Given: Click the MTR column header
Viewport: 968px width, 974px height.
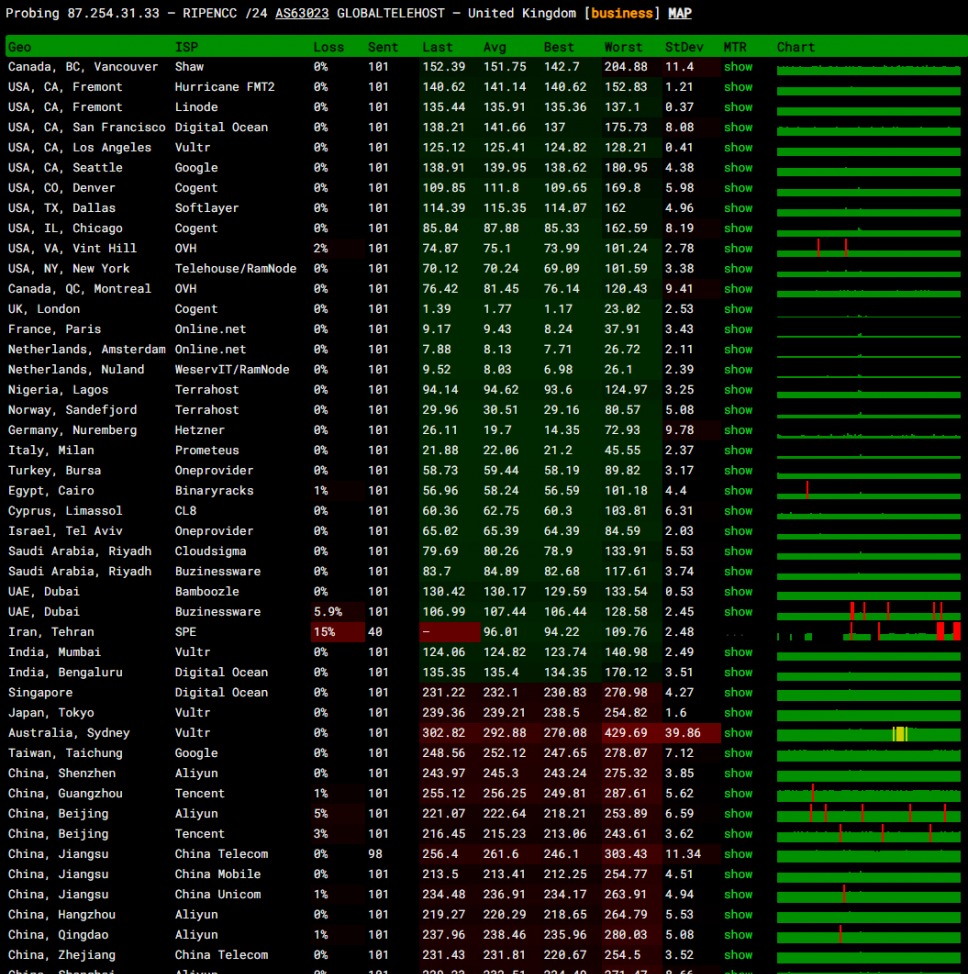Looking at the screenshot, I should tap(735, 47).
